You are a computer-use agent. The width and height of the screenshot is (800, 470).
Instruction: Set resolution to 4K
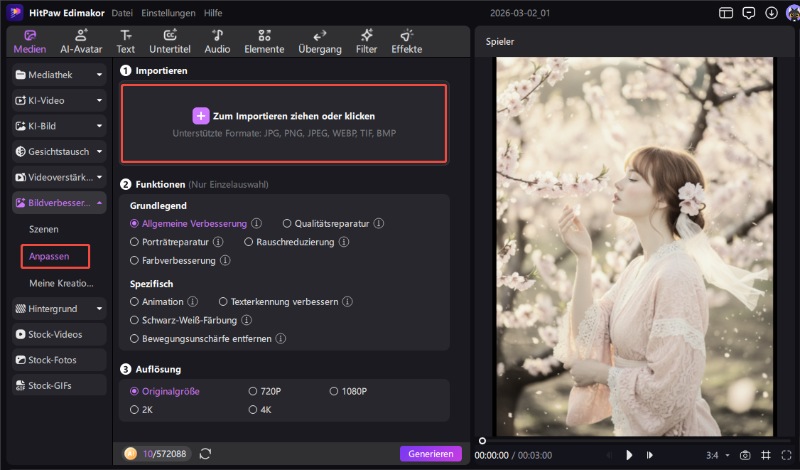253,409
